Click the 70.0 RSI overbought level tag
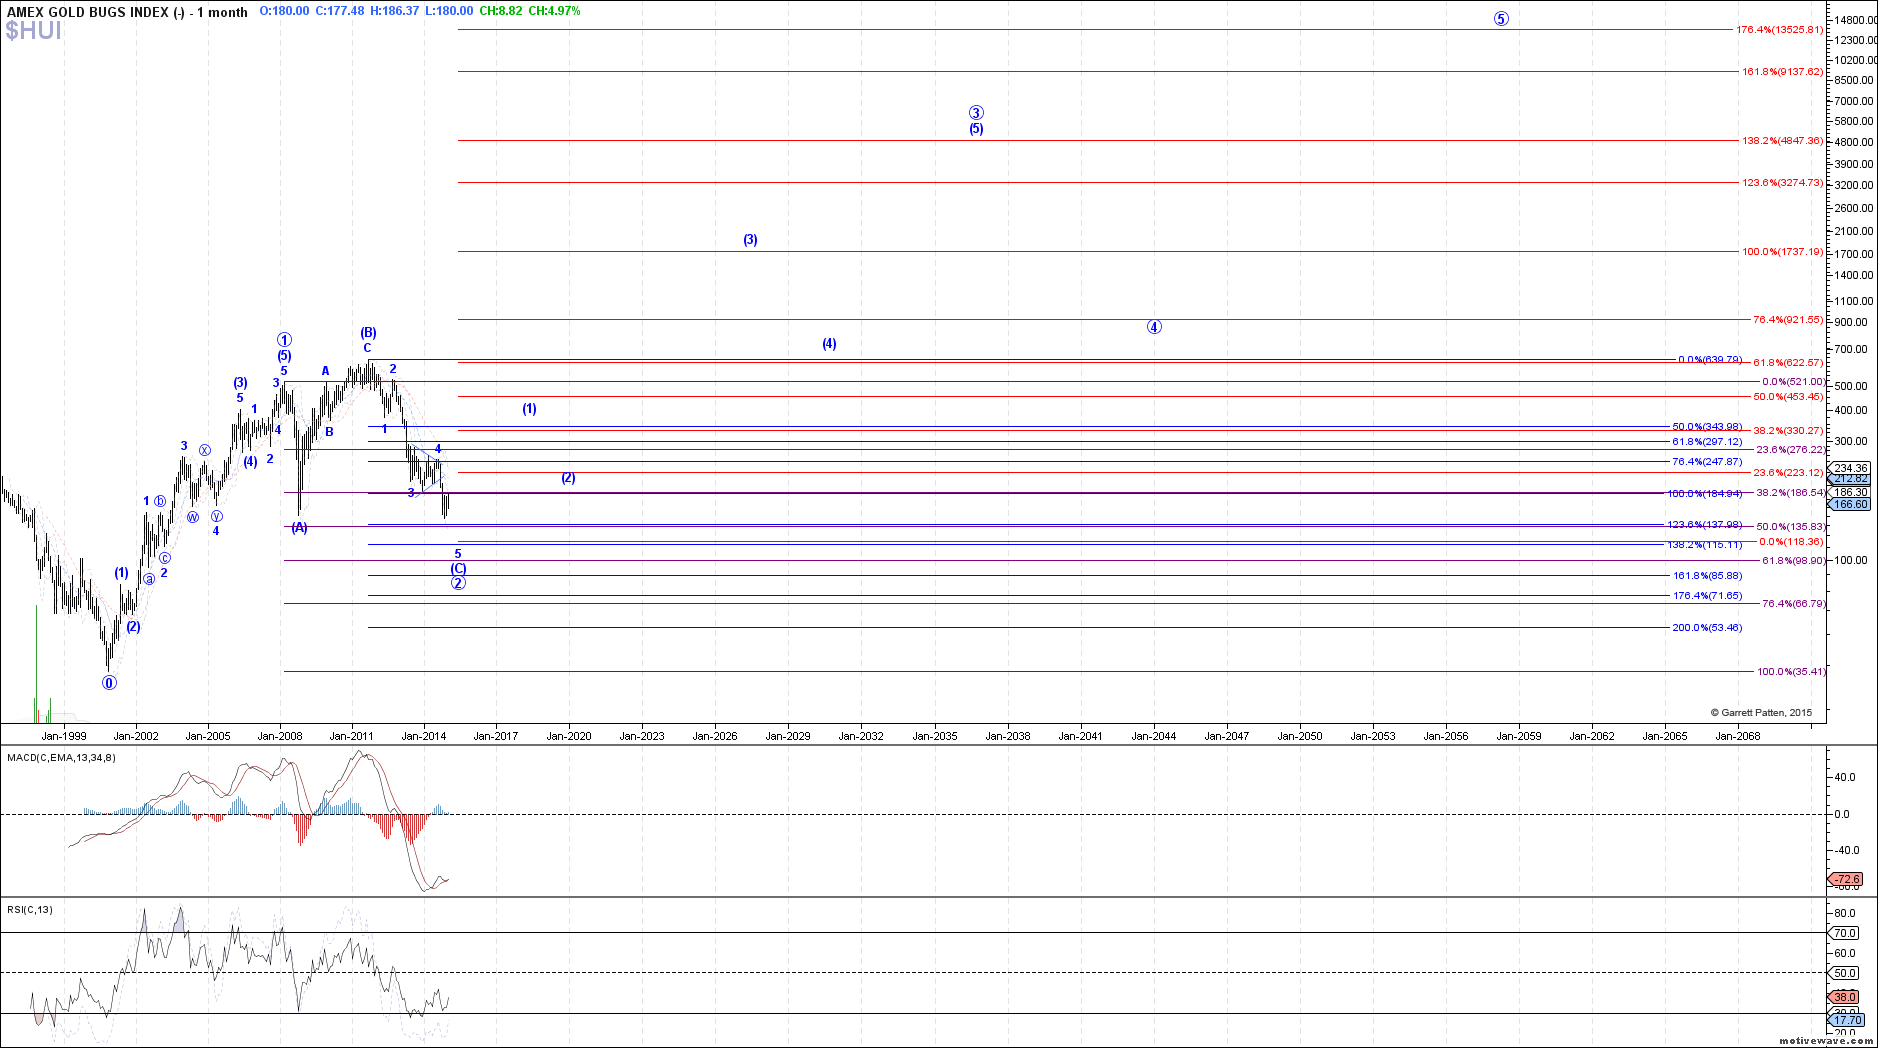 1844,933
